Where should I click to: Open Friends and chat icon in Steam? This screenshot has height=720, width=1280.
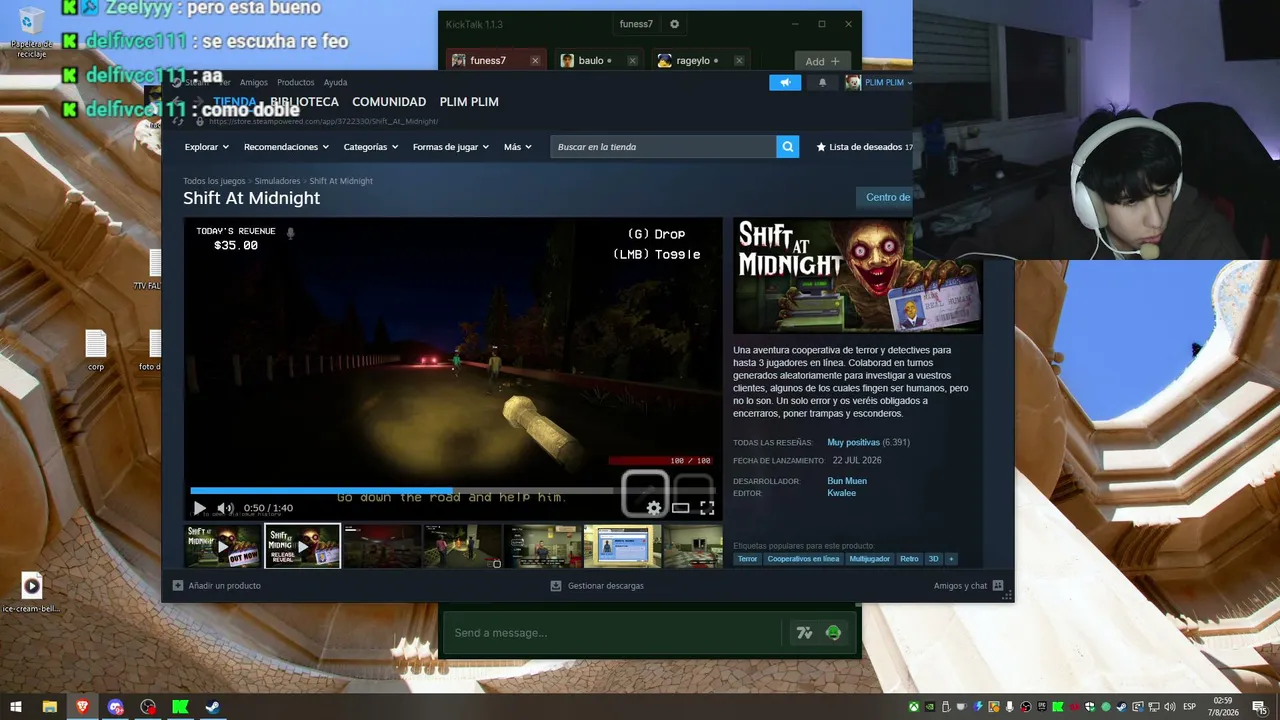(998, 586)
